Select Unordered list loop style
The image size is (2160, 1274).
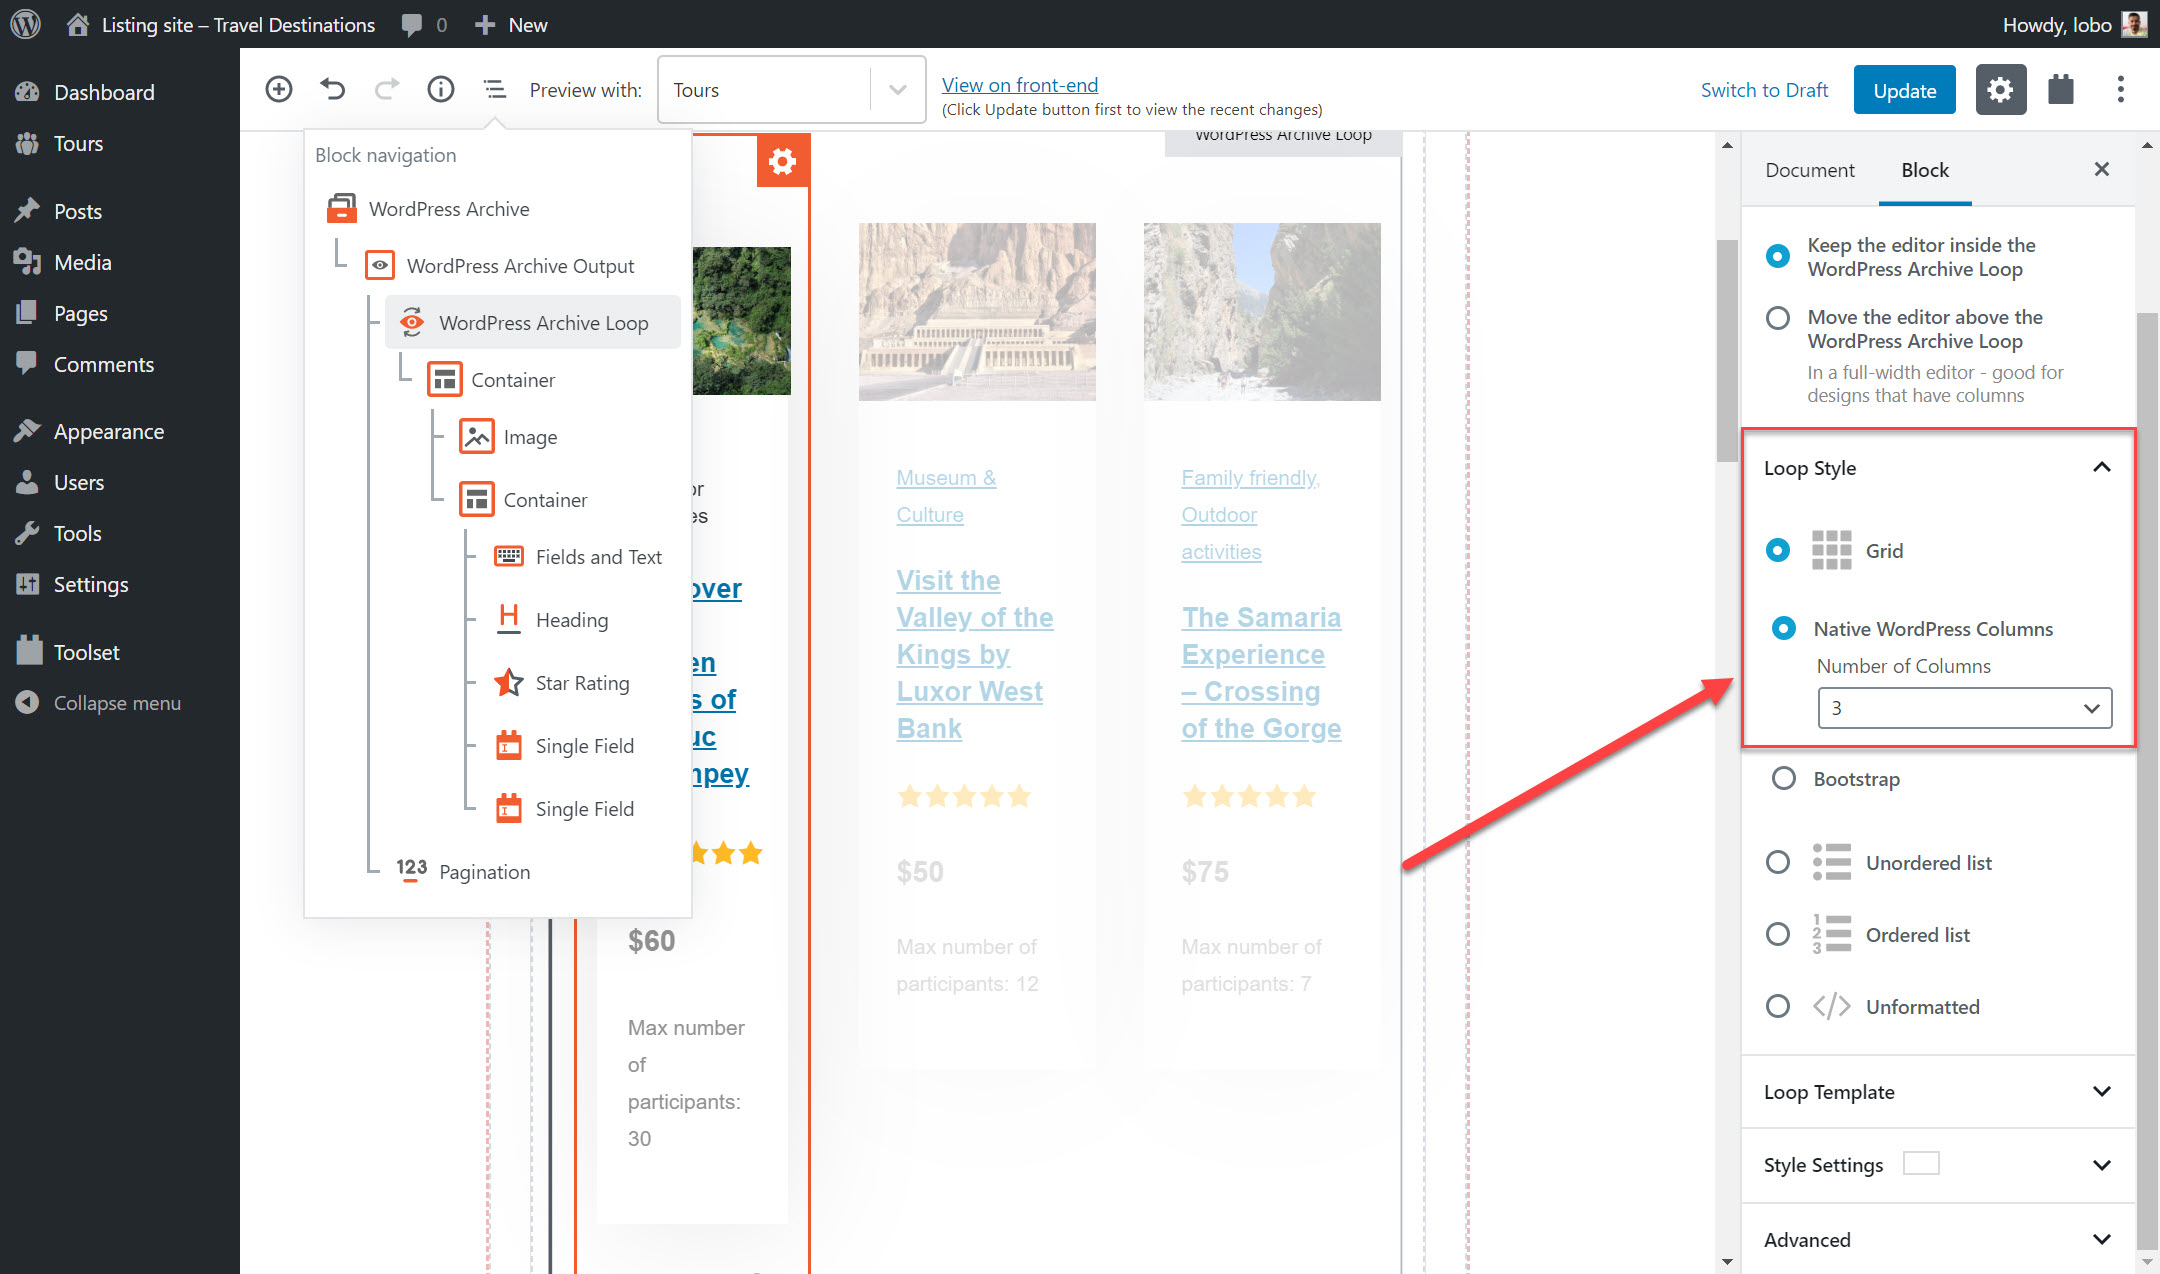click(x=1777, y=862)
